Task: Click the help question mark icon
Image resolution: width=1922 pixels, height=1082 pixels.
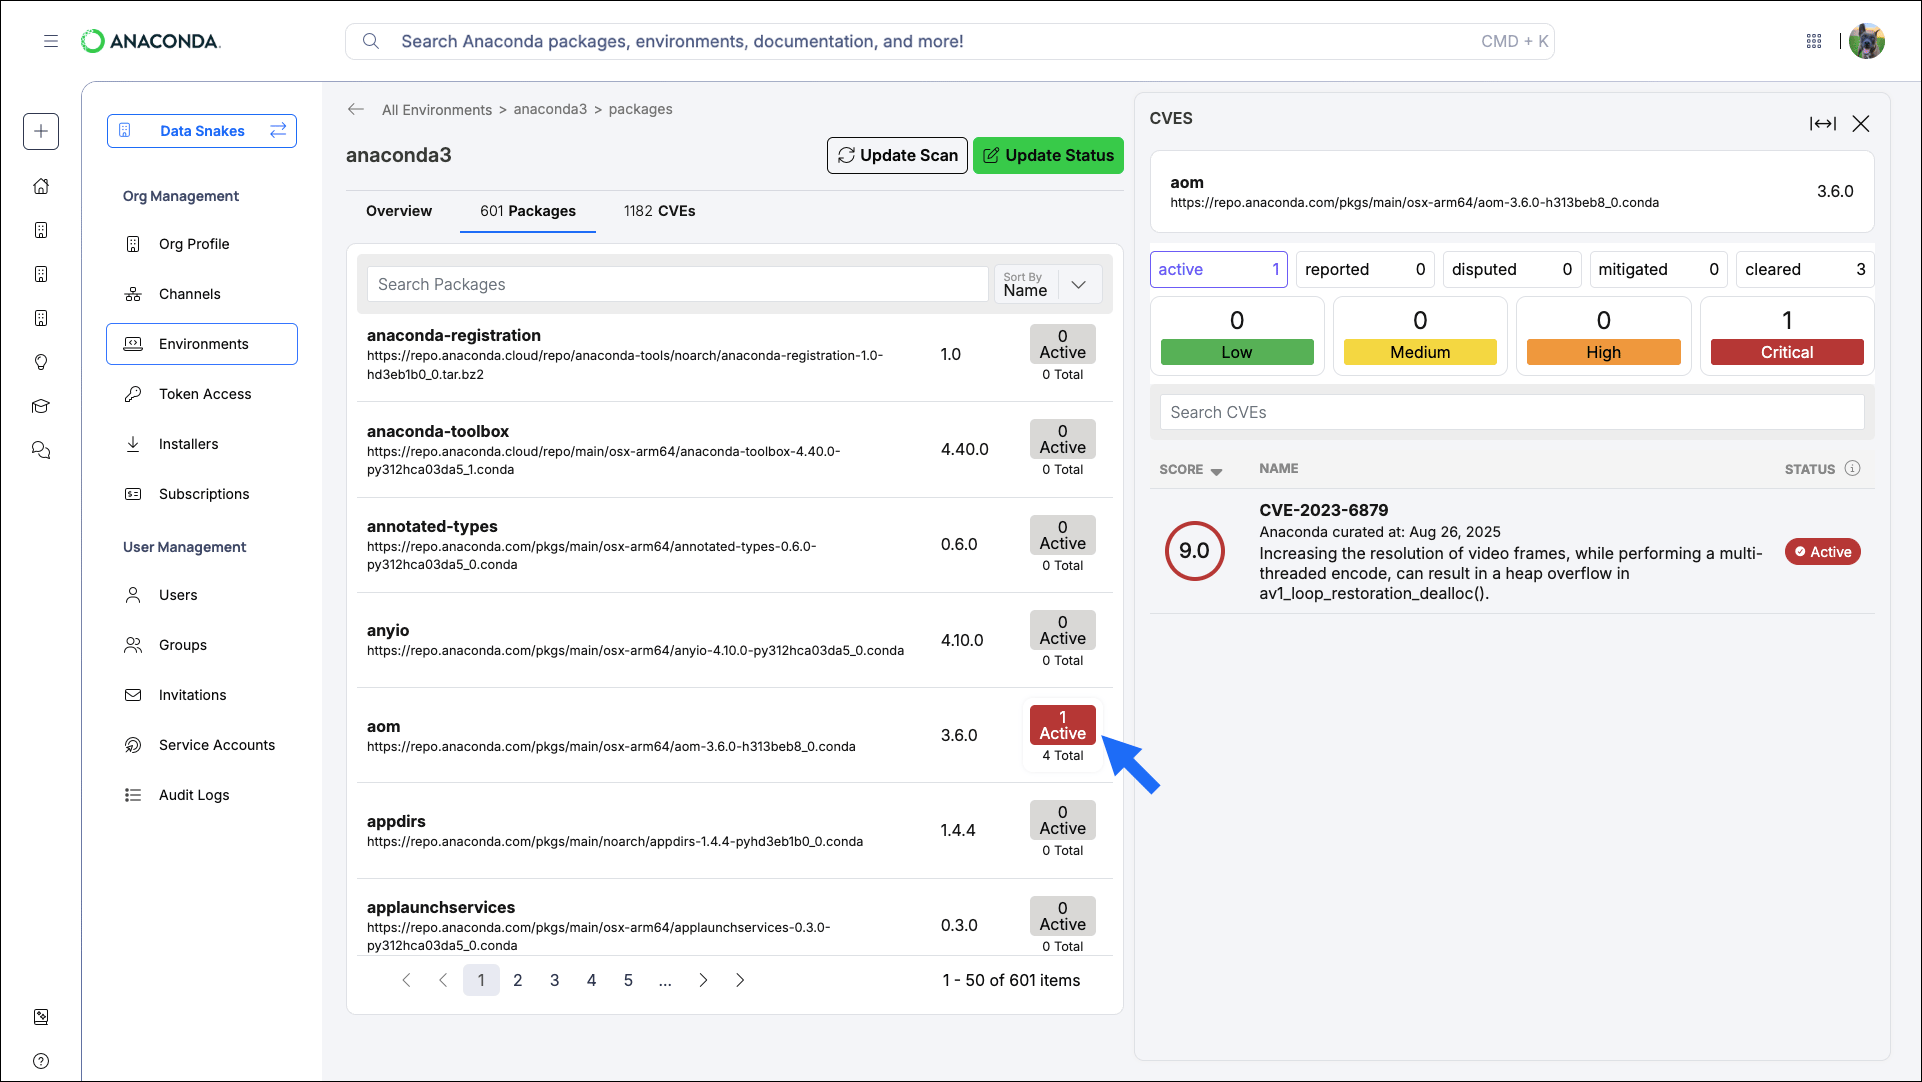Action: (41, 1061)
